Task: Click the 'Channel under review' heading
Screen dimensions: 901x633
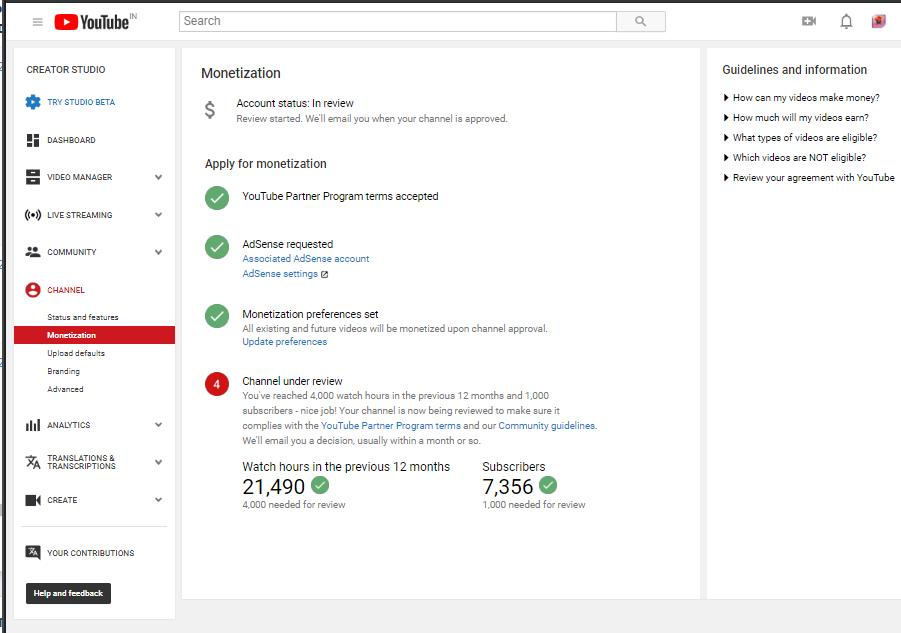Action: pyautogui.click(x=292, y=381)
